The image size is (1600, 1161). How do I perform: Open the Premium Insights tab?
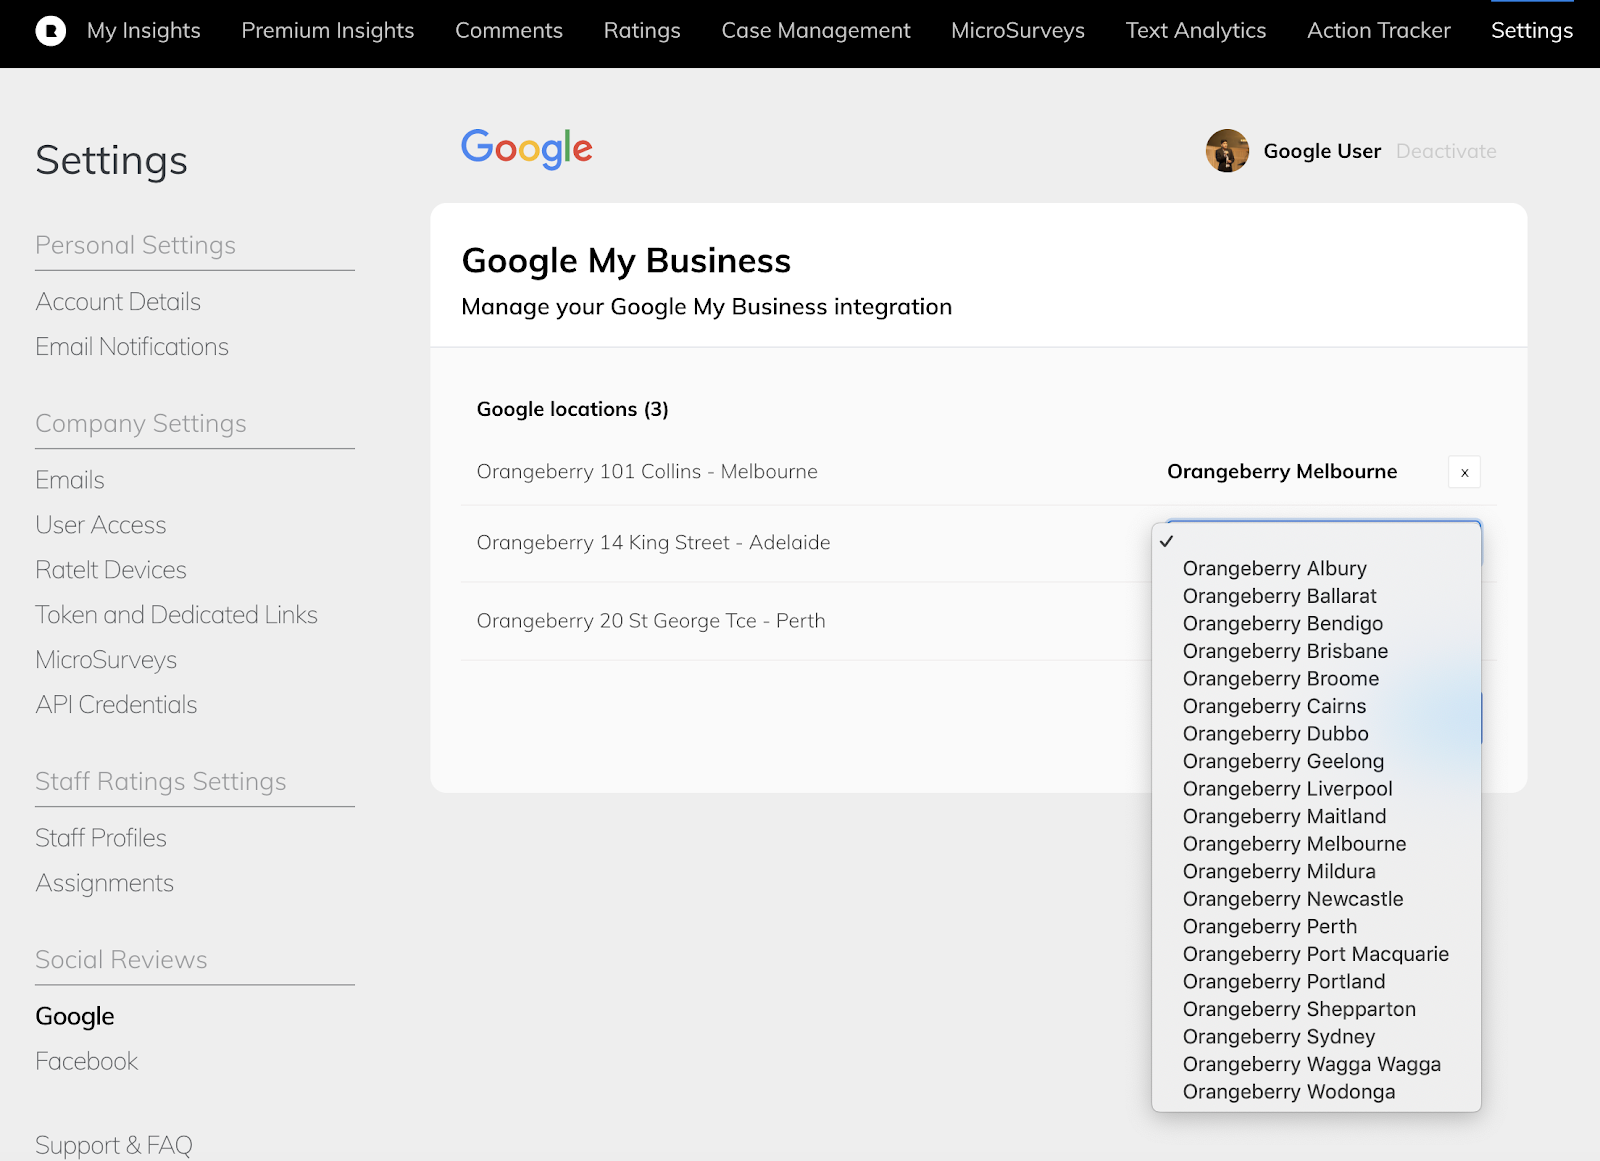tap(327, 31)
